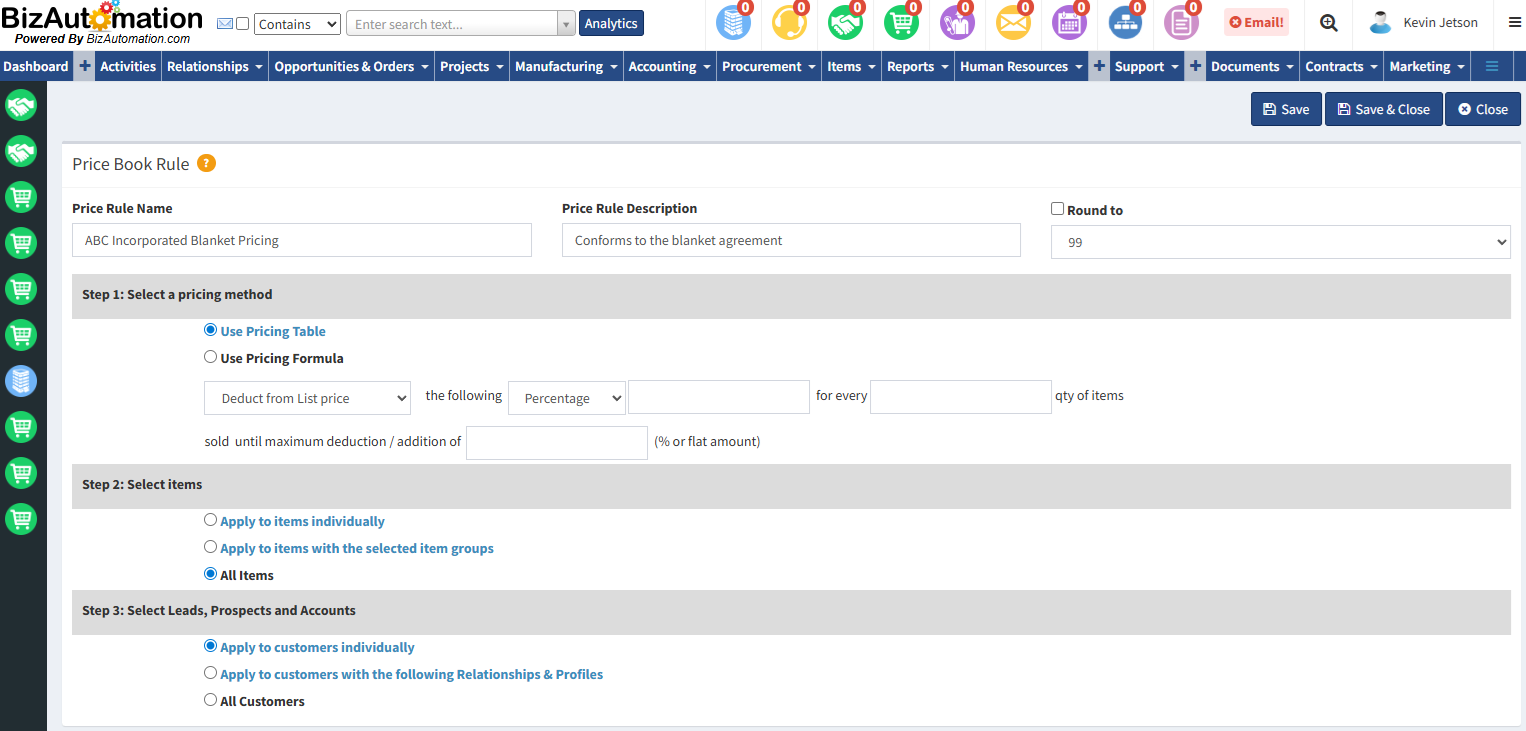
Task: Open Opportunities & Orders menu
Action: [352, 66]
